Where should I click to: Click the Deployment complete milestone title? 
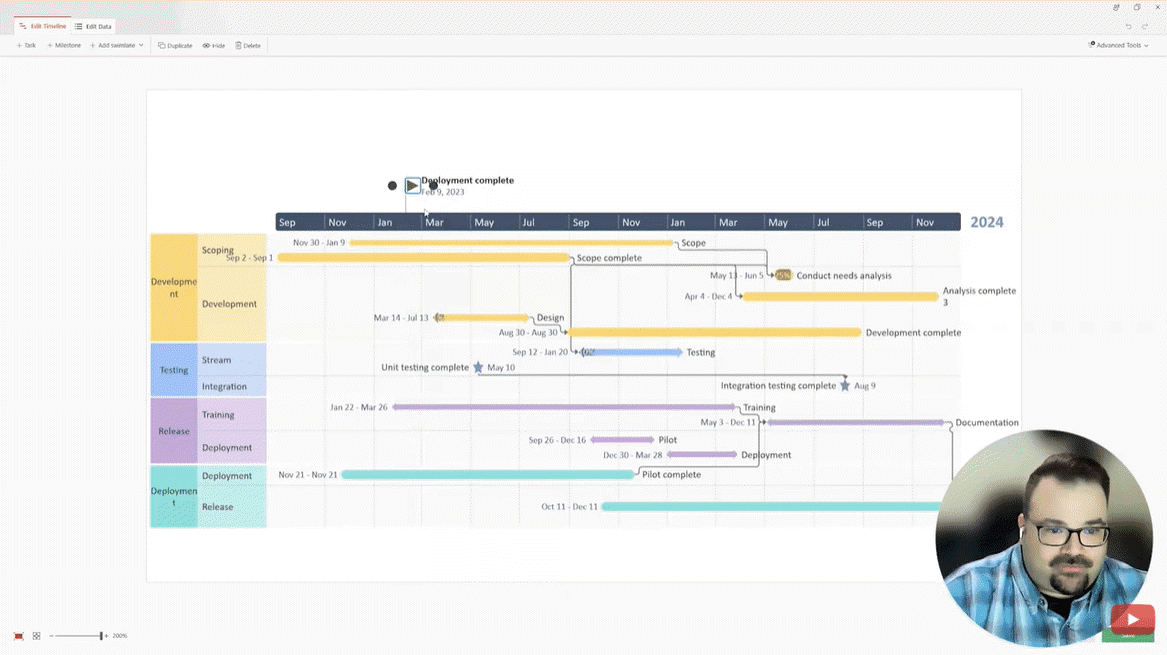click(x=467, y=180)
